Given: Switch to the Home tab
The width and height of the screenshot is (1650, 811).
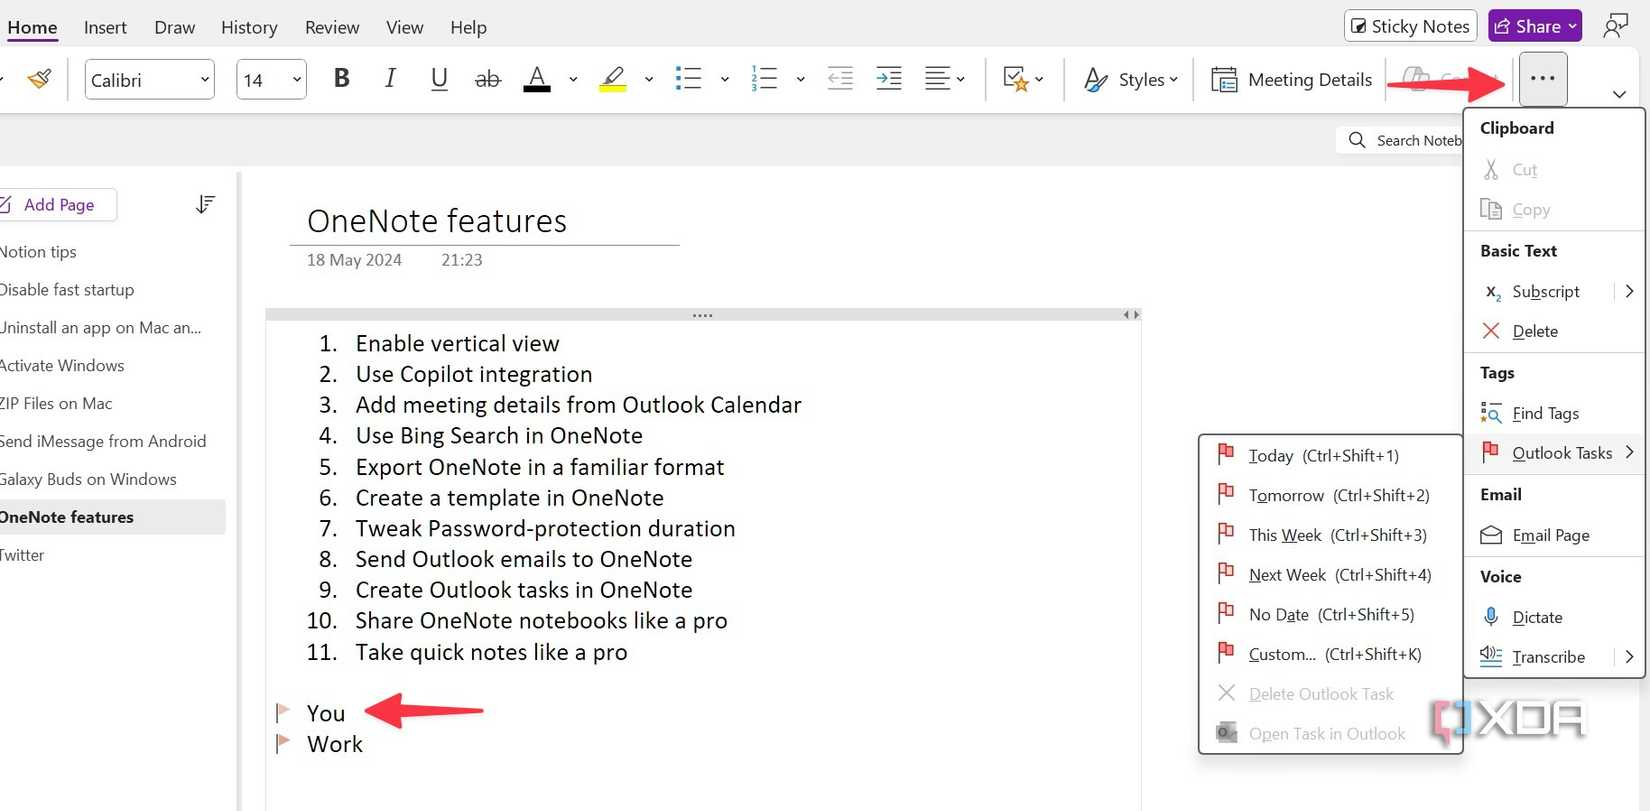Looking at the screenshot, I should 32,27.
